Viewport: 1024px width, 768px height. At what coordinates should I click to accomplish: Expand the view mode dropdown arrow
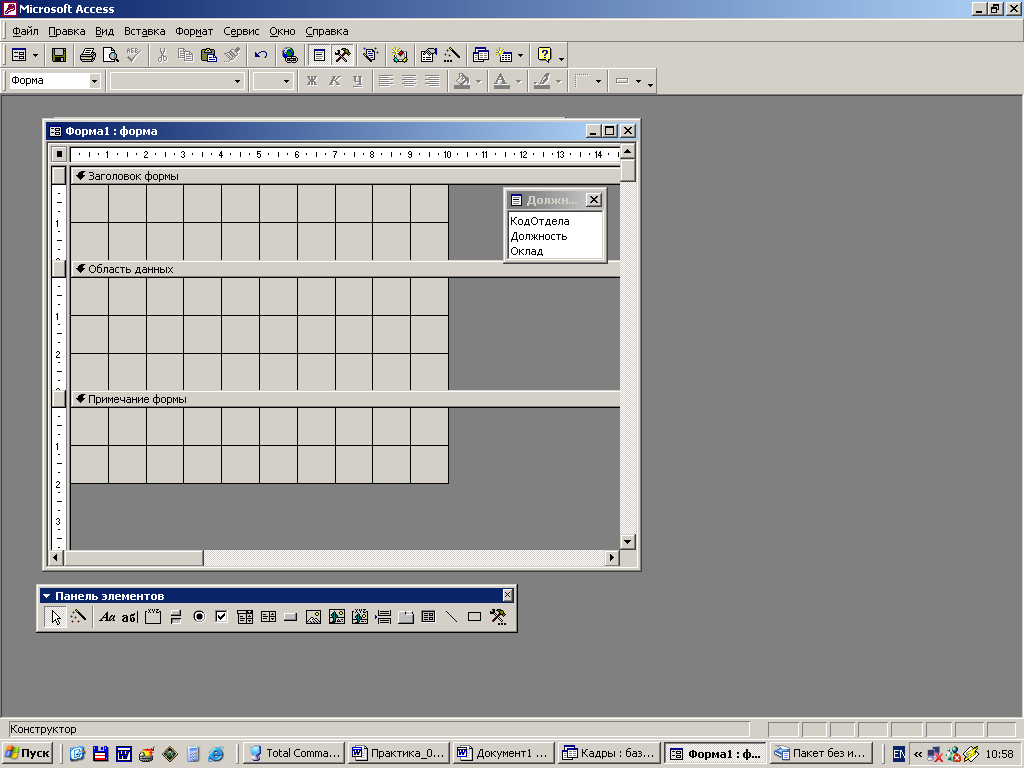pos(35,56)
